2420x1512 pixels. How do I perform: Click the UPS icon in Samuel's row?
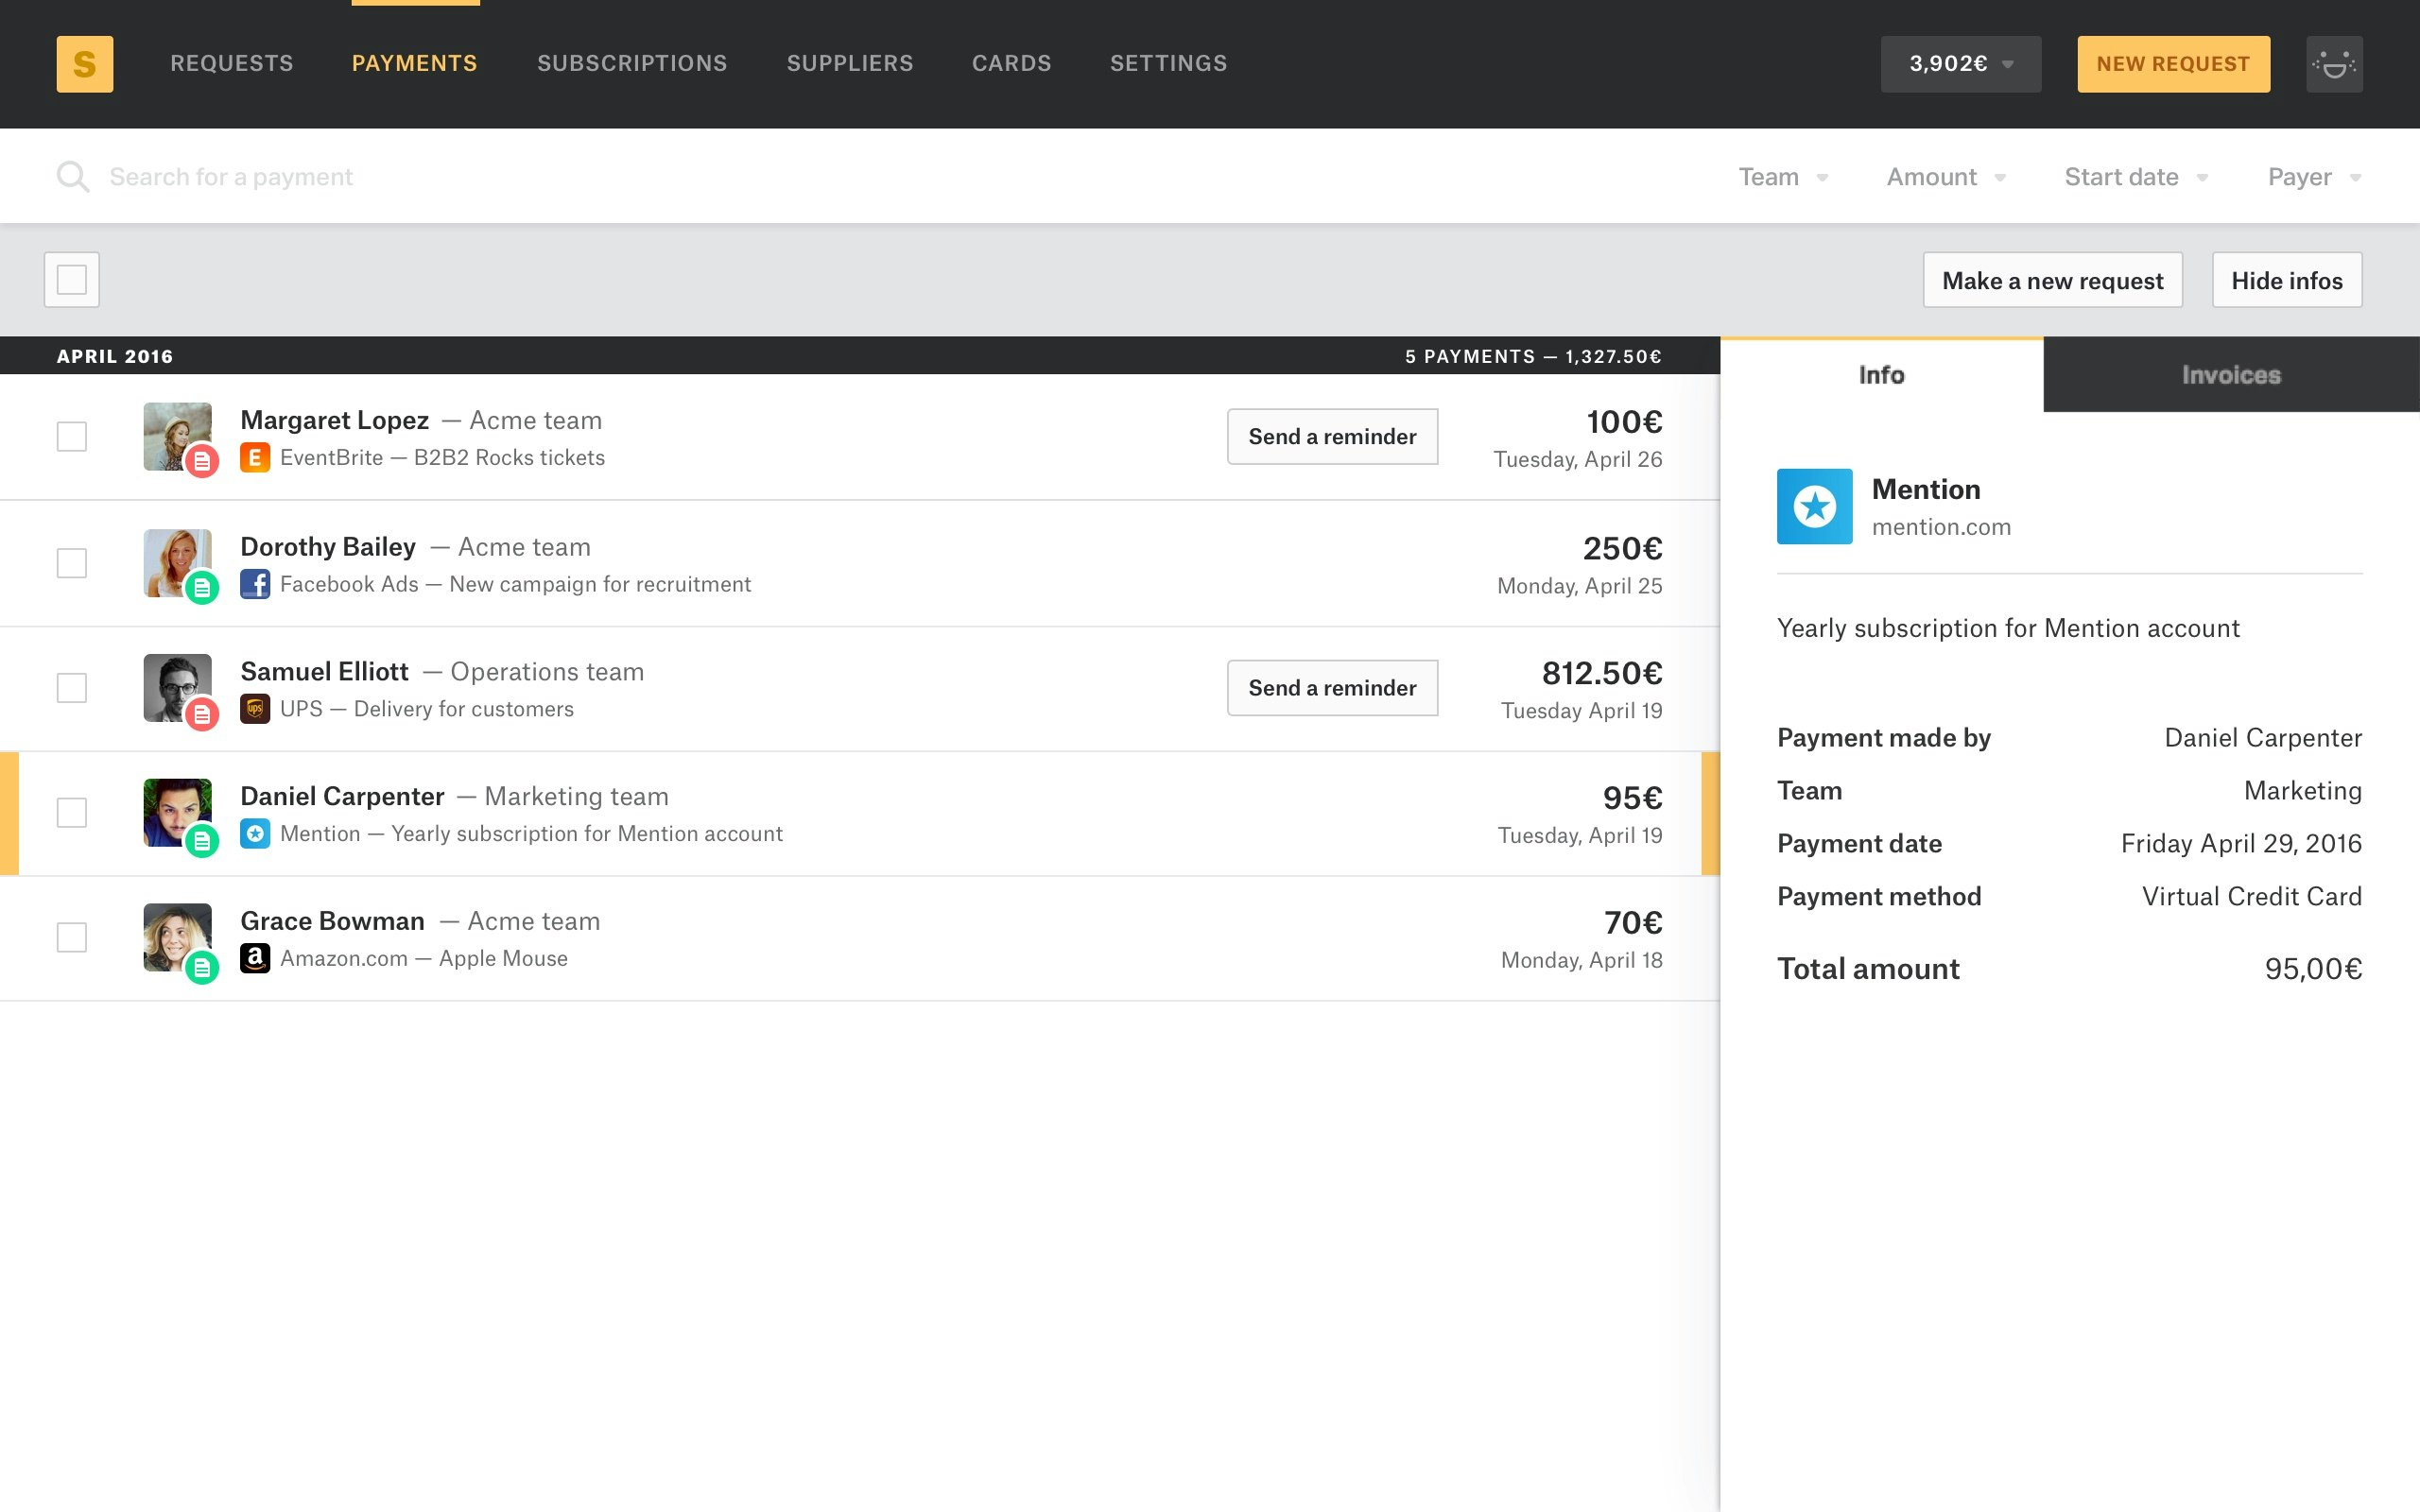pos(255,709)
